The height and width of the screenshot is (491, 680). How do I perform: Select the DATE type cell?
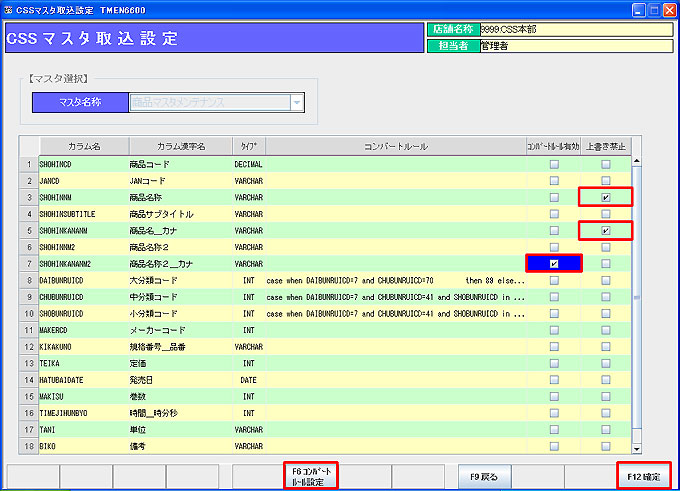248,380
